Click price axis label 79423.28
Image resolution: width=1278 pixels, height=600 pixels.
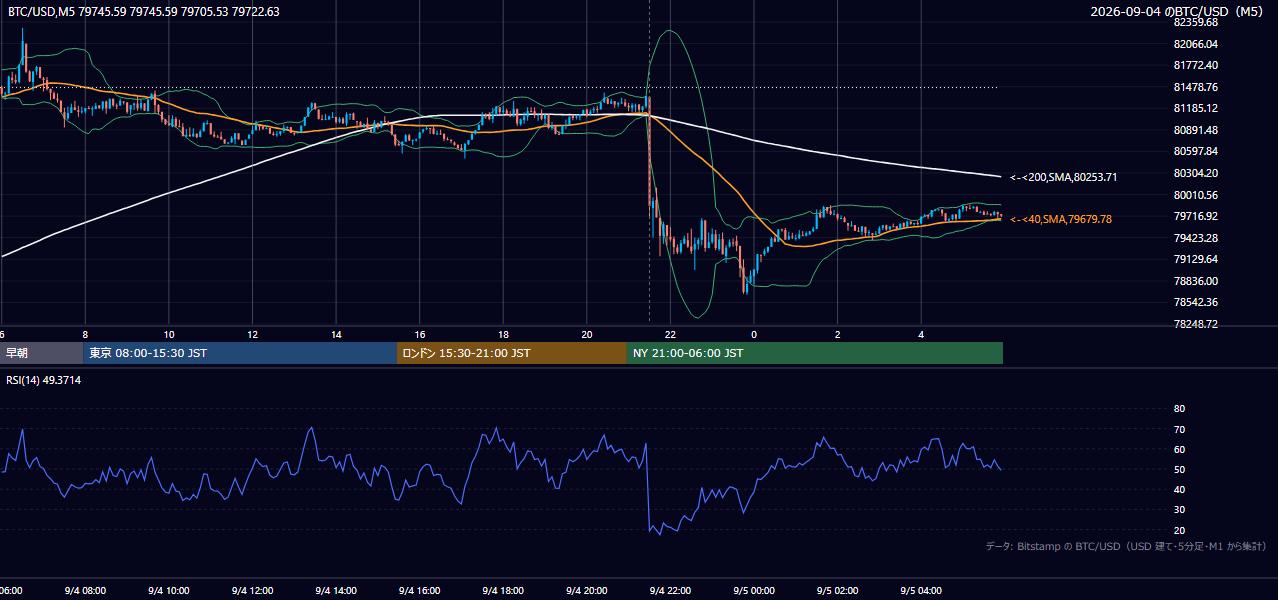[x=1195, y=238]
